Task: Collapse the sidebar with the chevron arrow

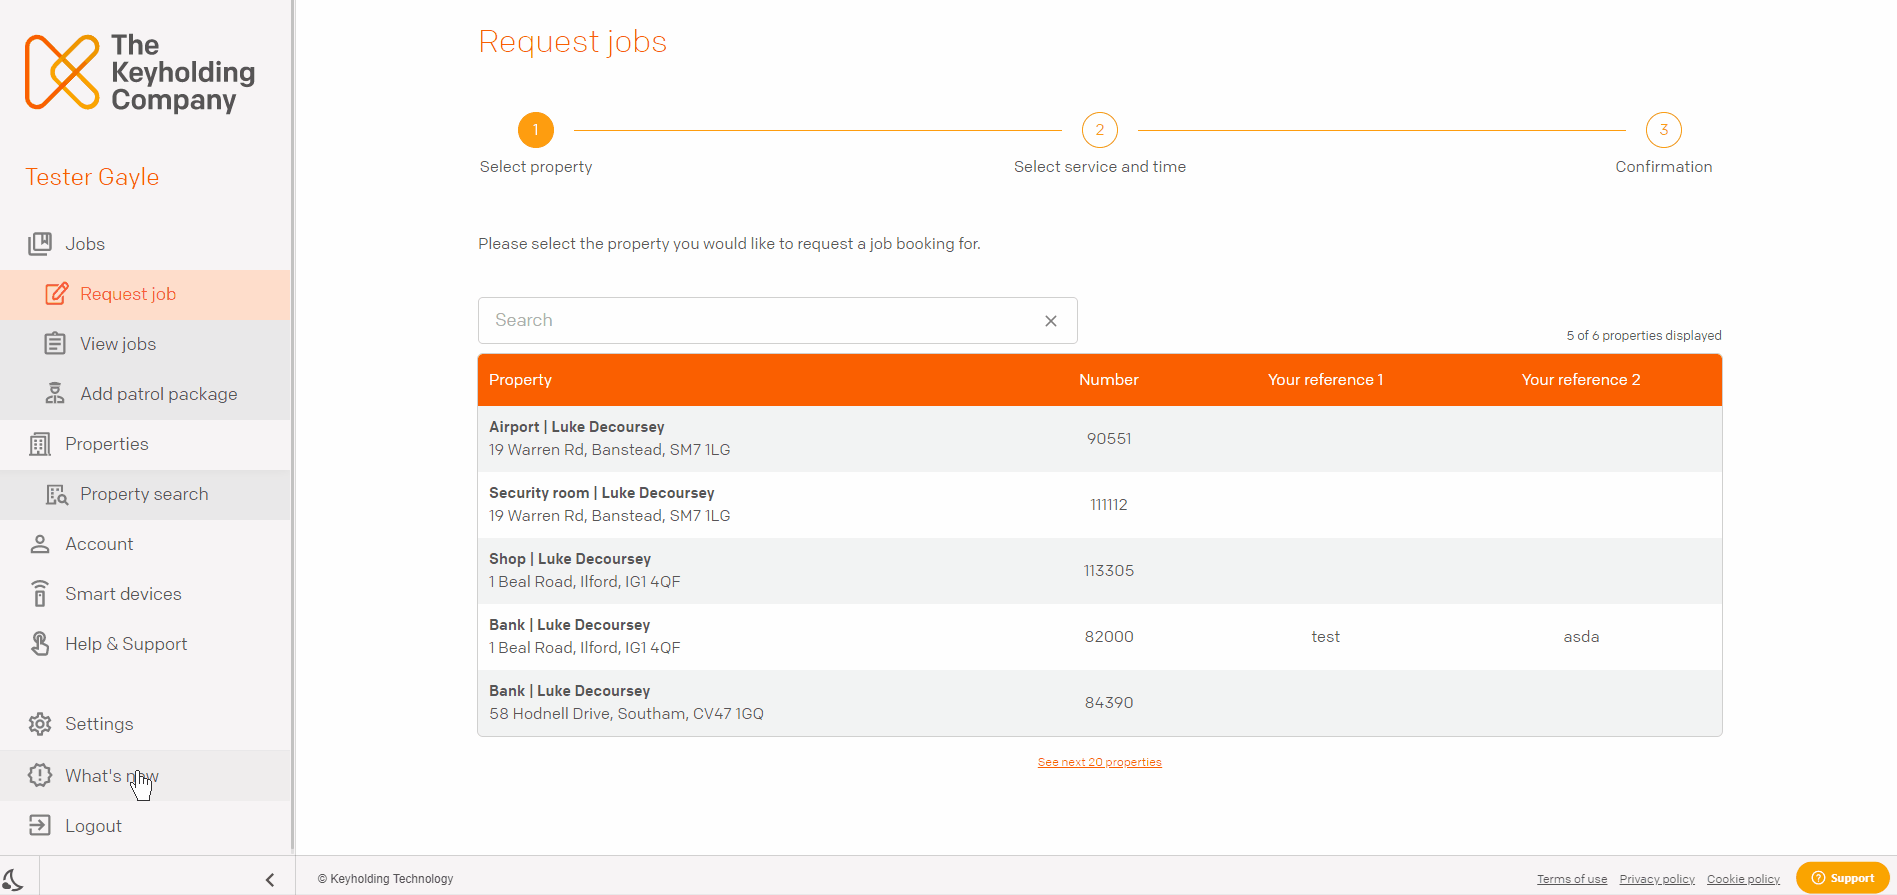Action: pos(270,880)
